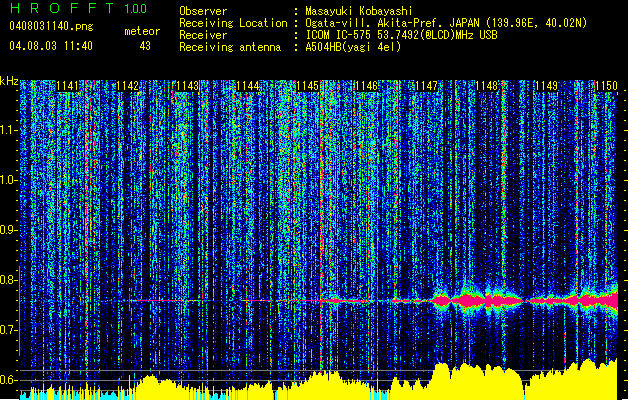629x400 pixels.
Task: Click the 1144 time marker
Action: coord(248,86)
